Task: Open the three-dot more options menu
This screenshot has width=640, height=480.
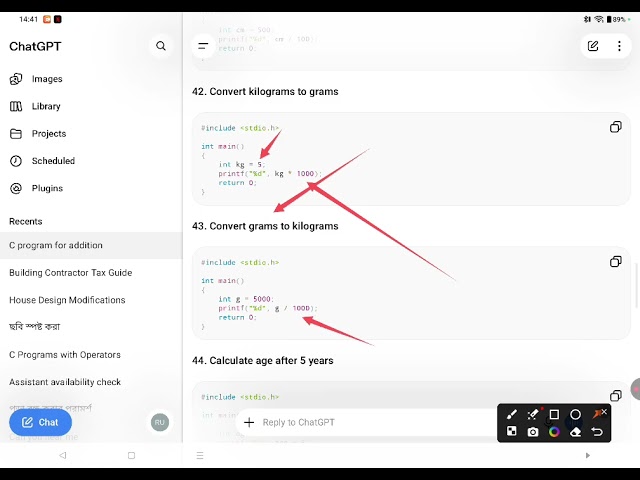Action: [x=619, y=46]
